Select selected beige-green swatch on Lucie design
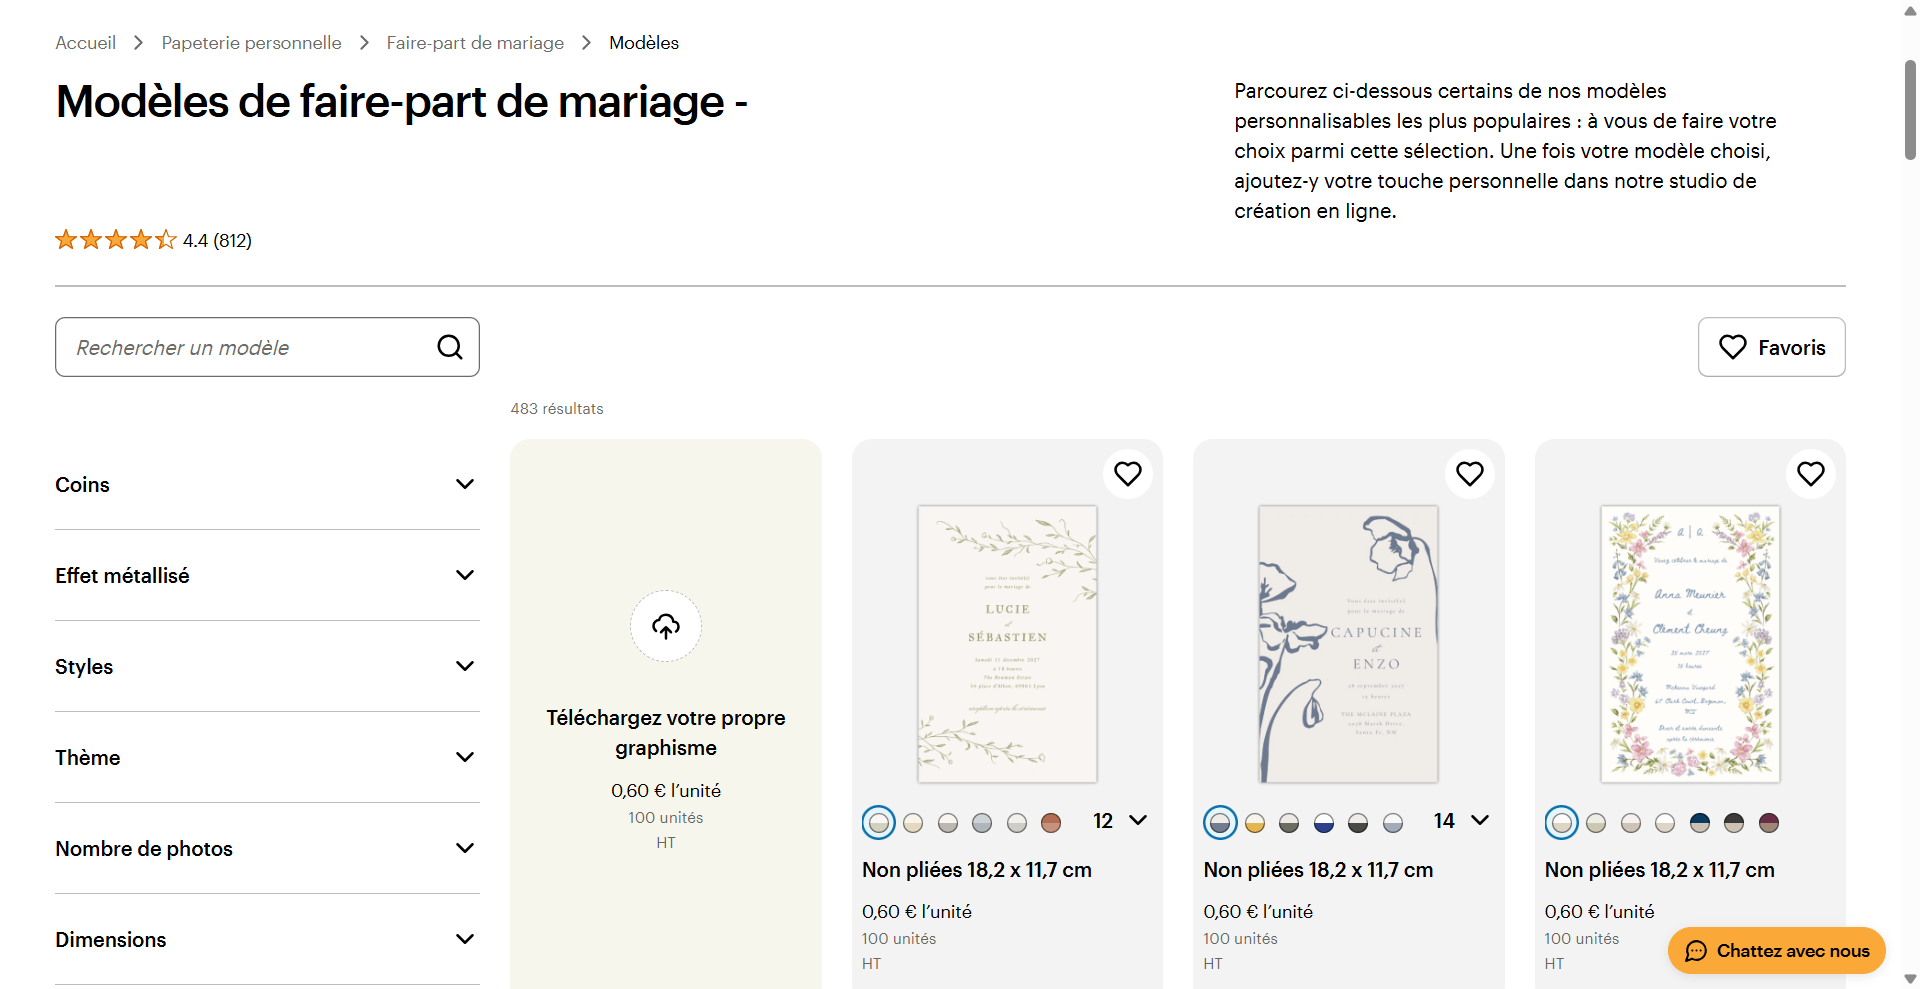Image resolution: width=1920 pixels, height=989 pixels. (879, 823)
